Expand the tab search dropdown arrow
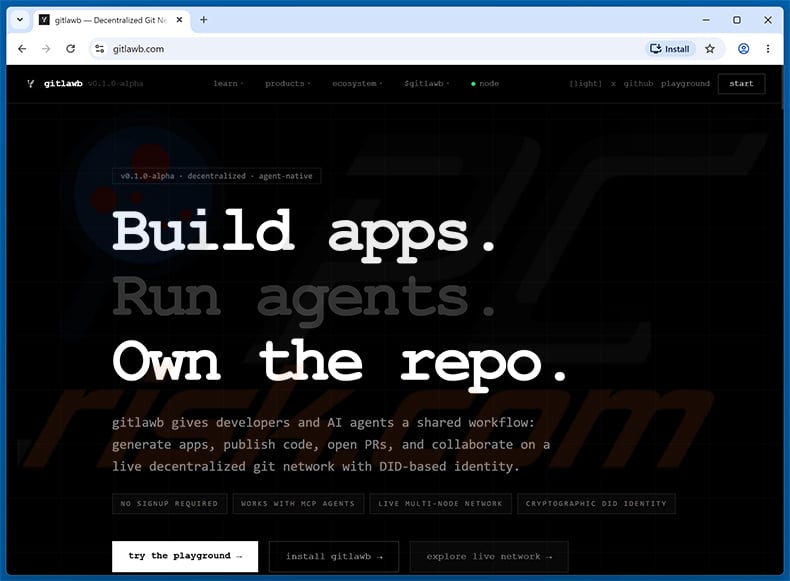 [20, 20]
